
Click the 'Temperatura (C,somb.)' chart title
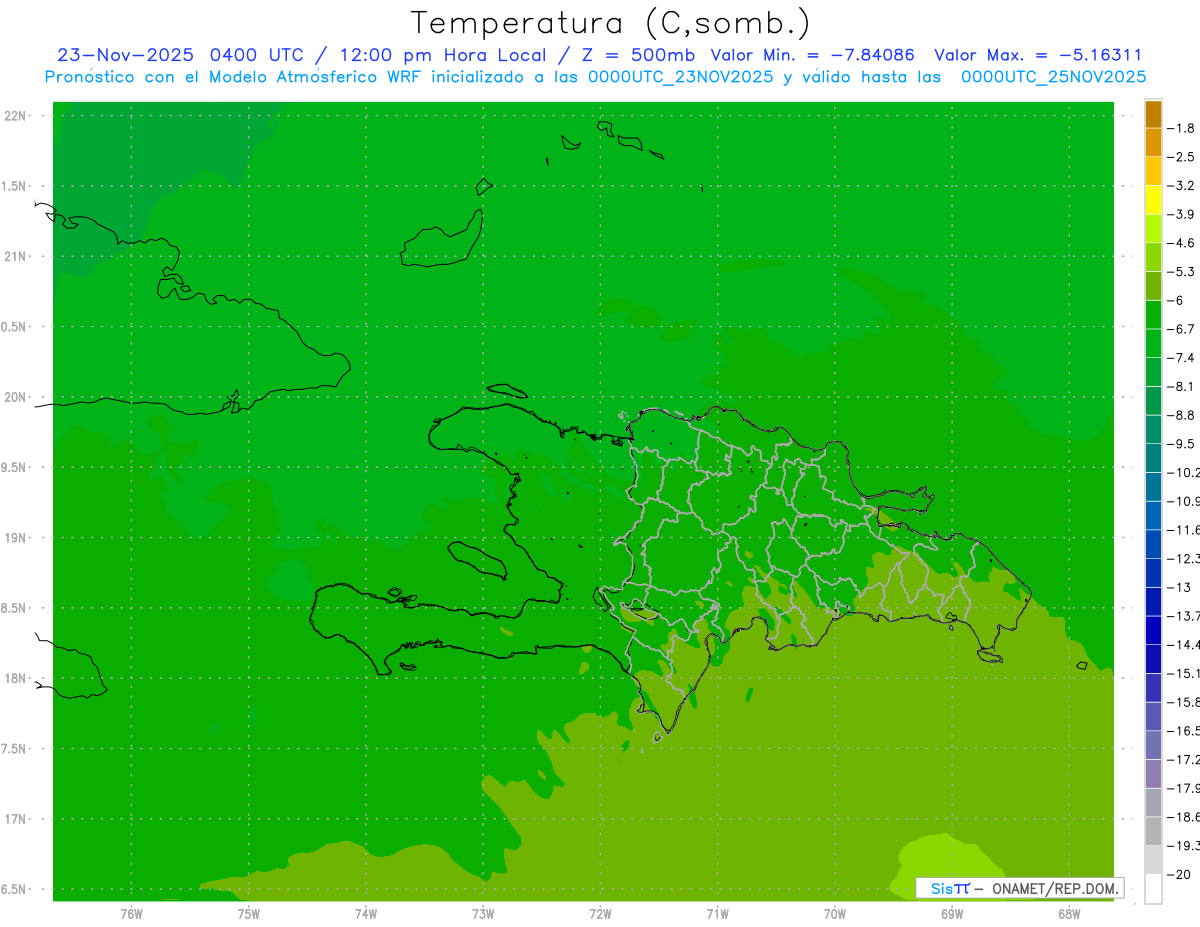coord(611,23)
